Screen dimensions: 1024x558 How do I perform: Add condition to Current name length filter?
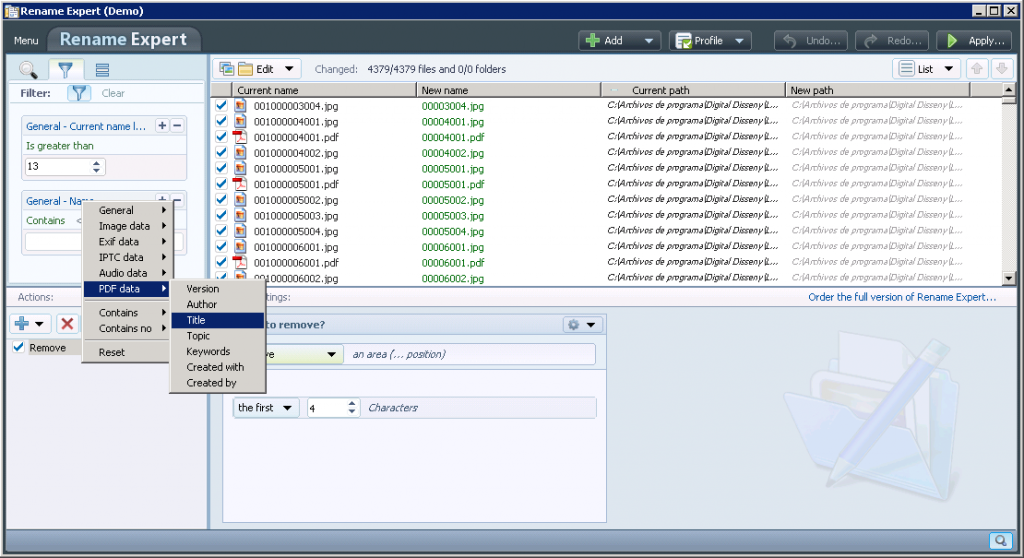click(x=162, y=125)
